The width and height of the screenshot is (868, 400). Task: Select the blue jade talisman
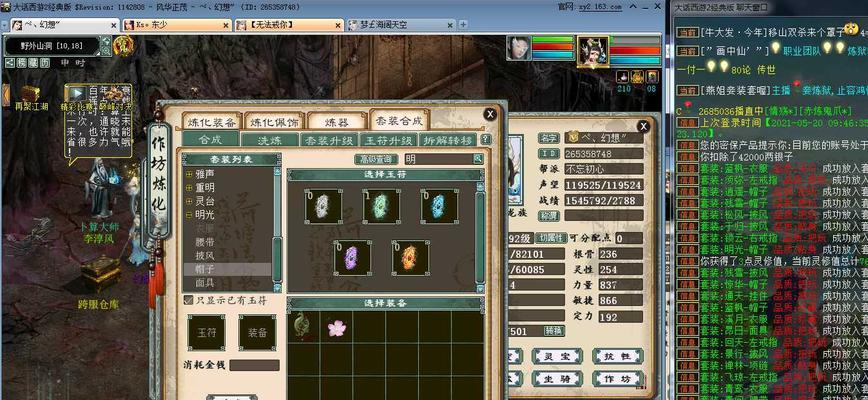(x=439, y=206)
